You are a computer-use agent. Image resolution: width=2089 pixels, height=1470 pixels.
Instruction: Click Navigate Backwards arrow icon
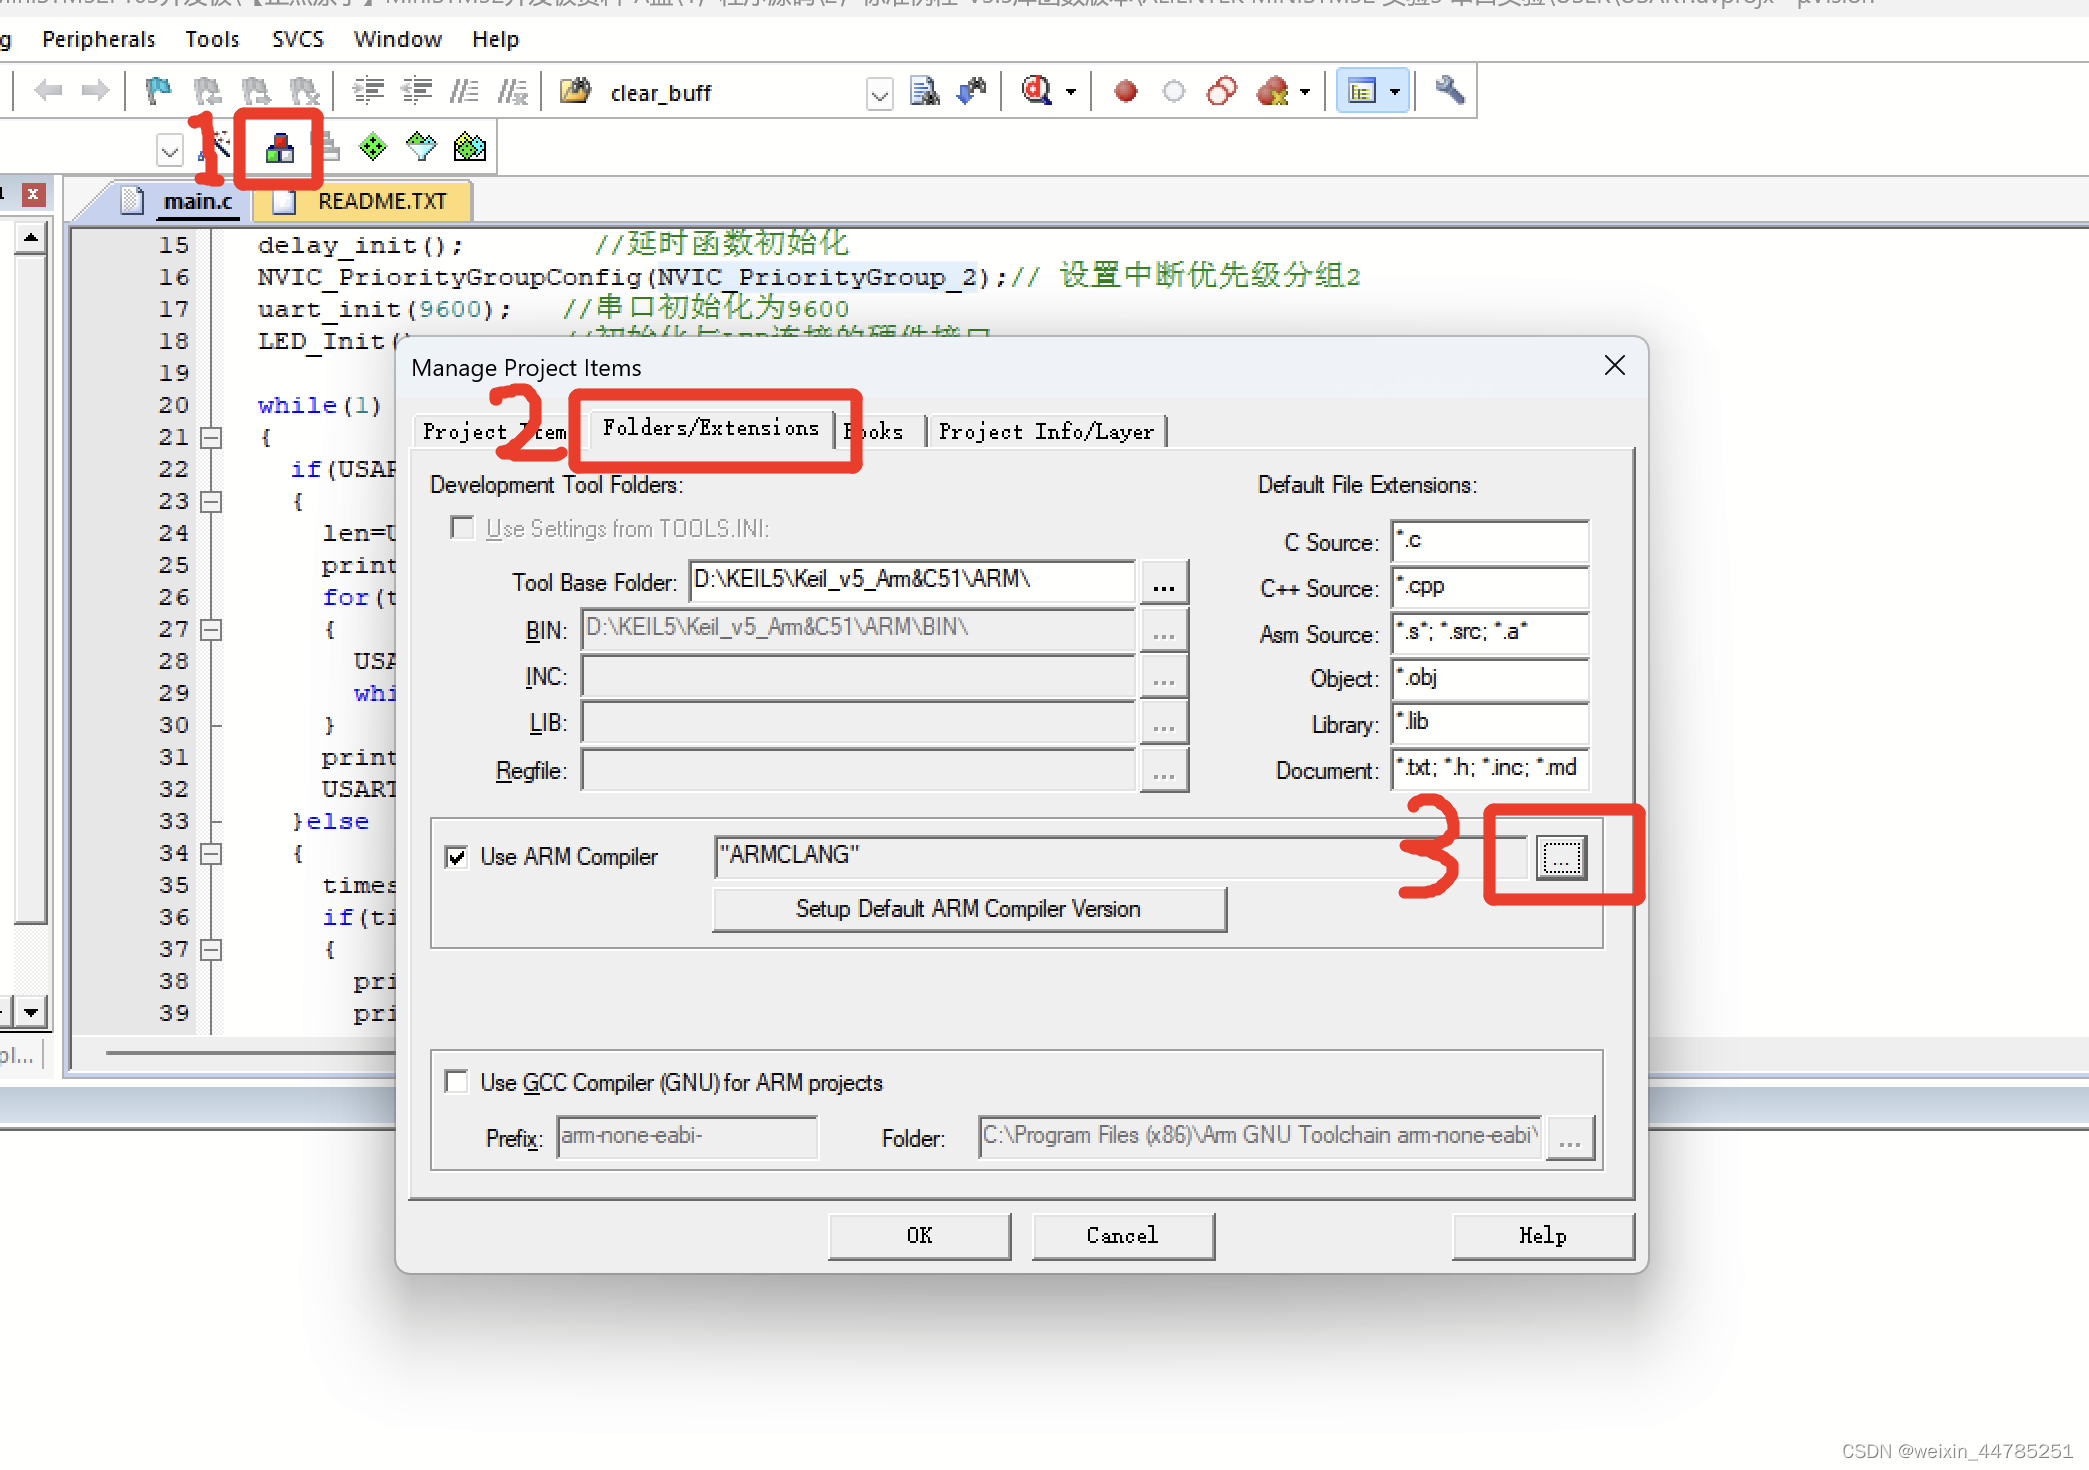click(x=47, y=92)
